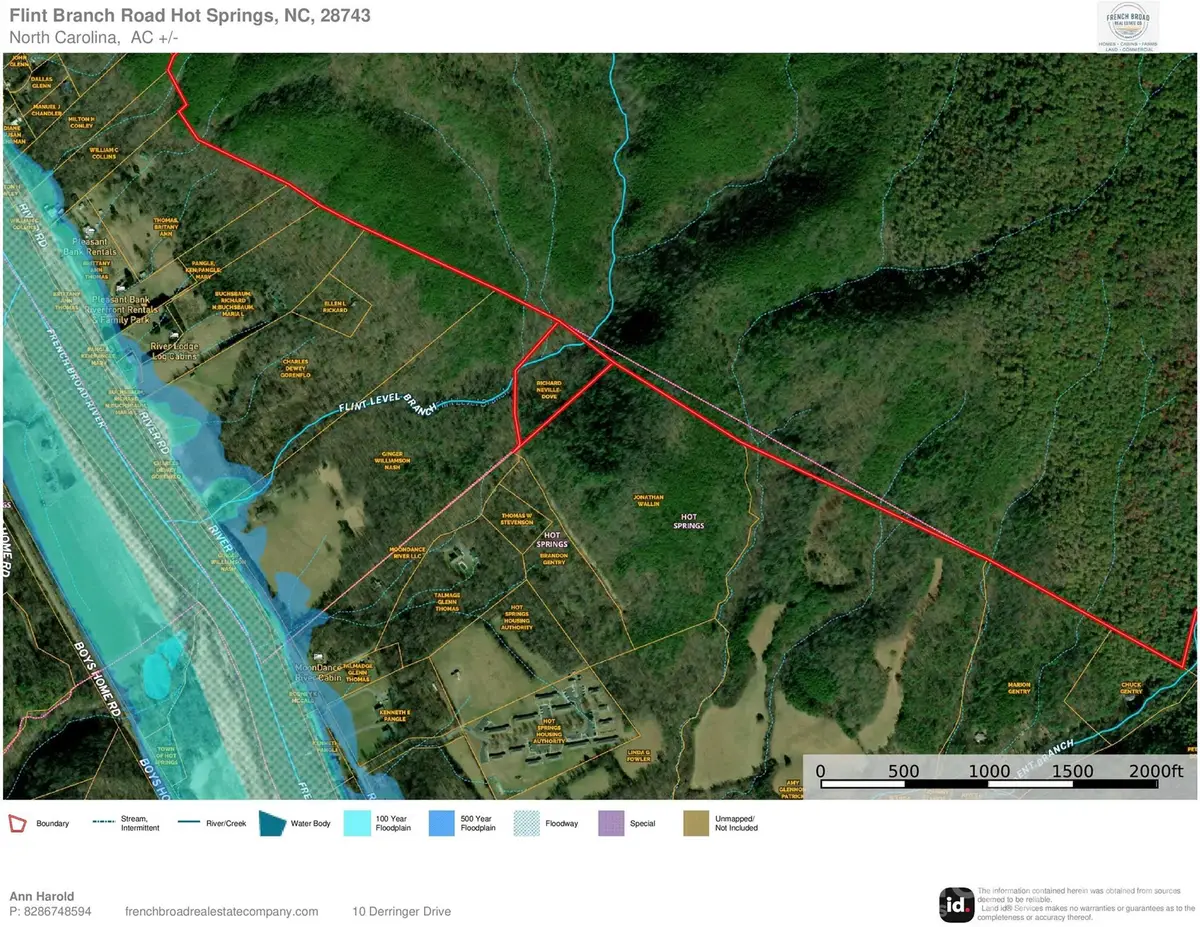Click the Boundary legend icon
This screenshot has width=1200, height=927.
[17, 824]
